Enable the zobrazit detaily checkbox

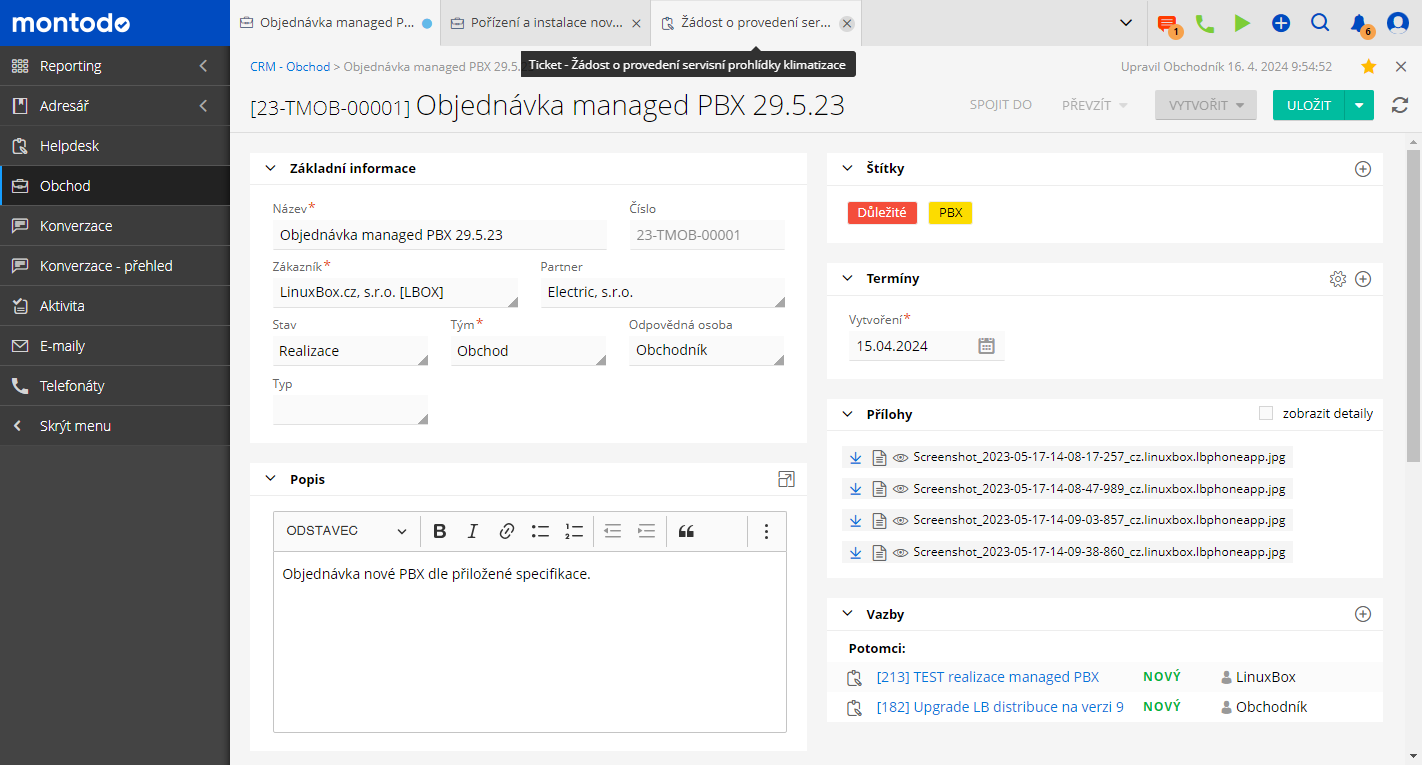point(1266,413)
